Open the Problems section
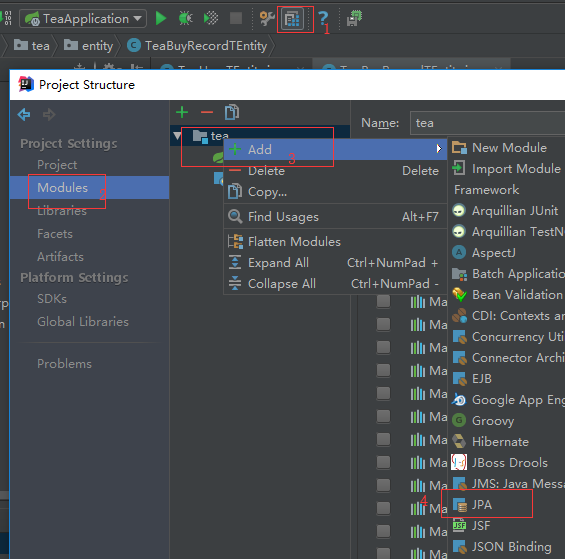The width and height of the screenshot is (565, 559). click(64, 364)
